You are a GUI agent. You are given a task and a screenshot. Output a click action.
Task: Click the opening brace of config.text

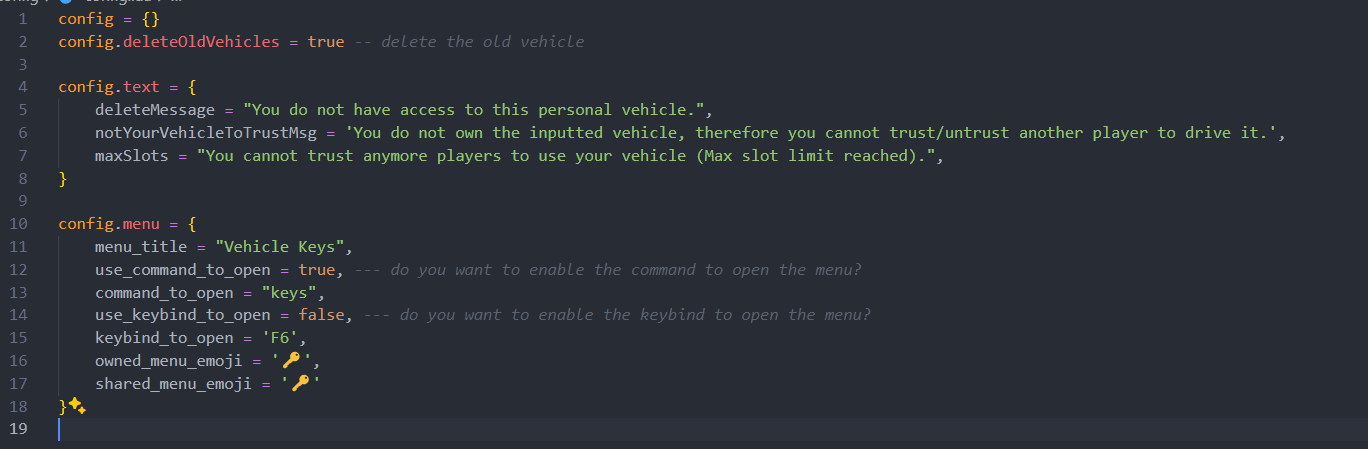tap(192, 87)
